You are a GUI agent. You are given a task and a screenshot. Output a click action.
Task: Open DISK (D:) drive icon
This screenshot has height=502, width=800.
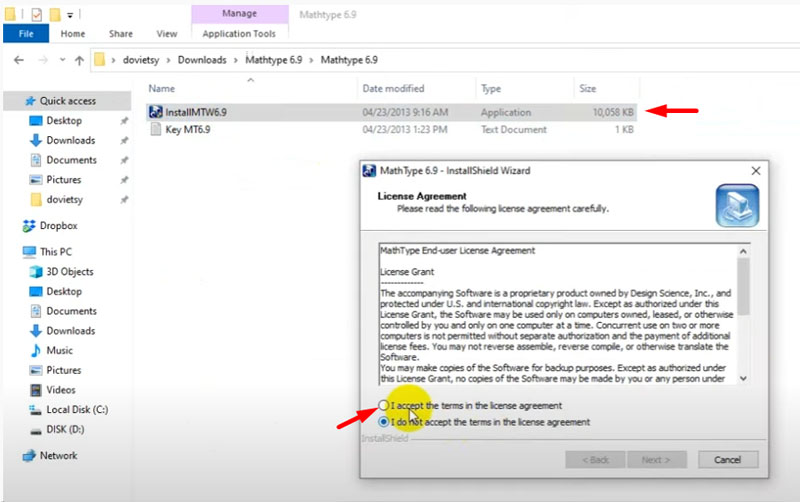[x=36, y=430]
